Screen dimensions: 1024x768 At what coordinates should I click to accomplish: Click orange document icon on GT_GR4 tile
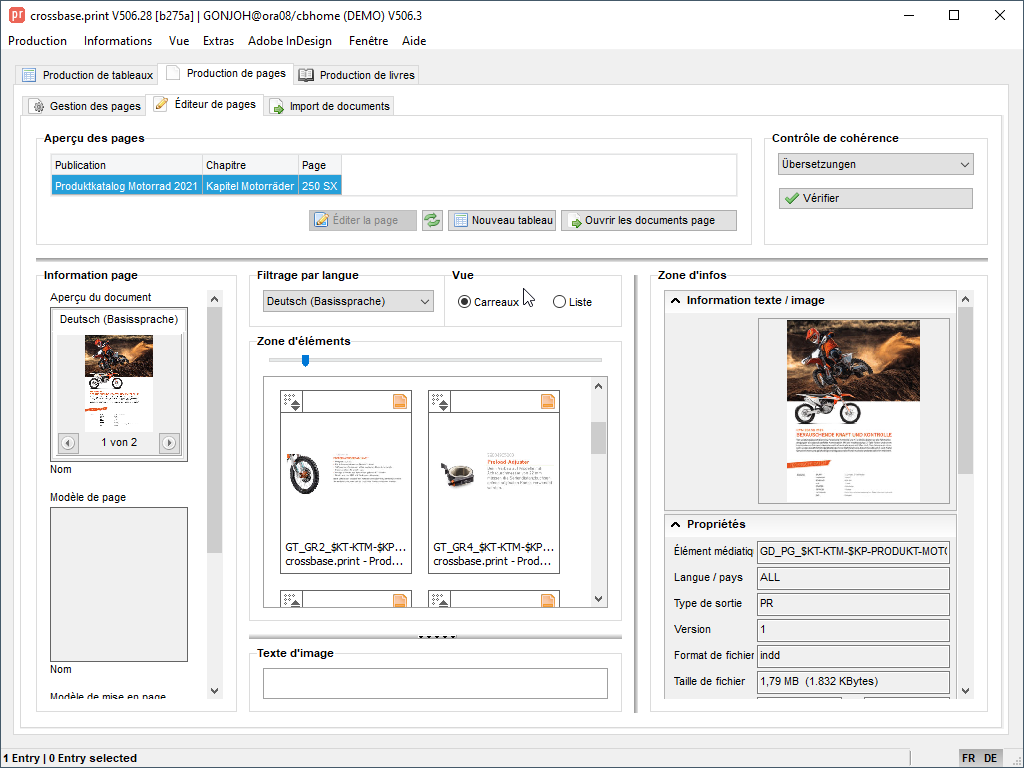coord(548,401)
